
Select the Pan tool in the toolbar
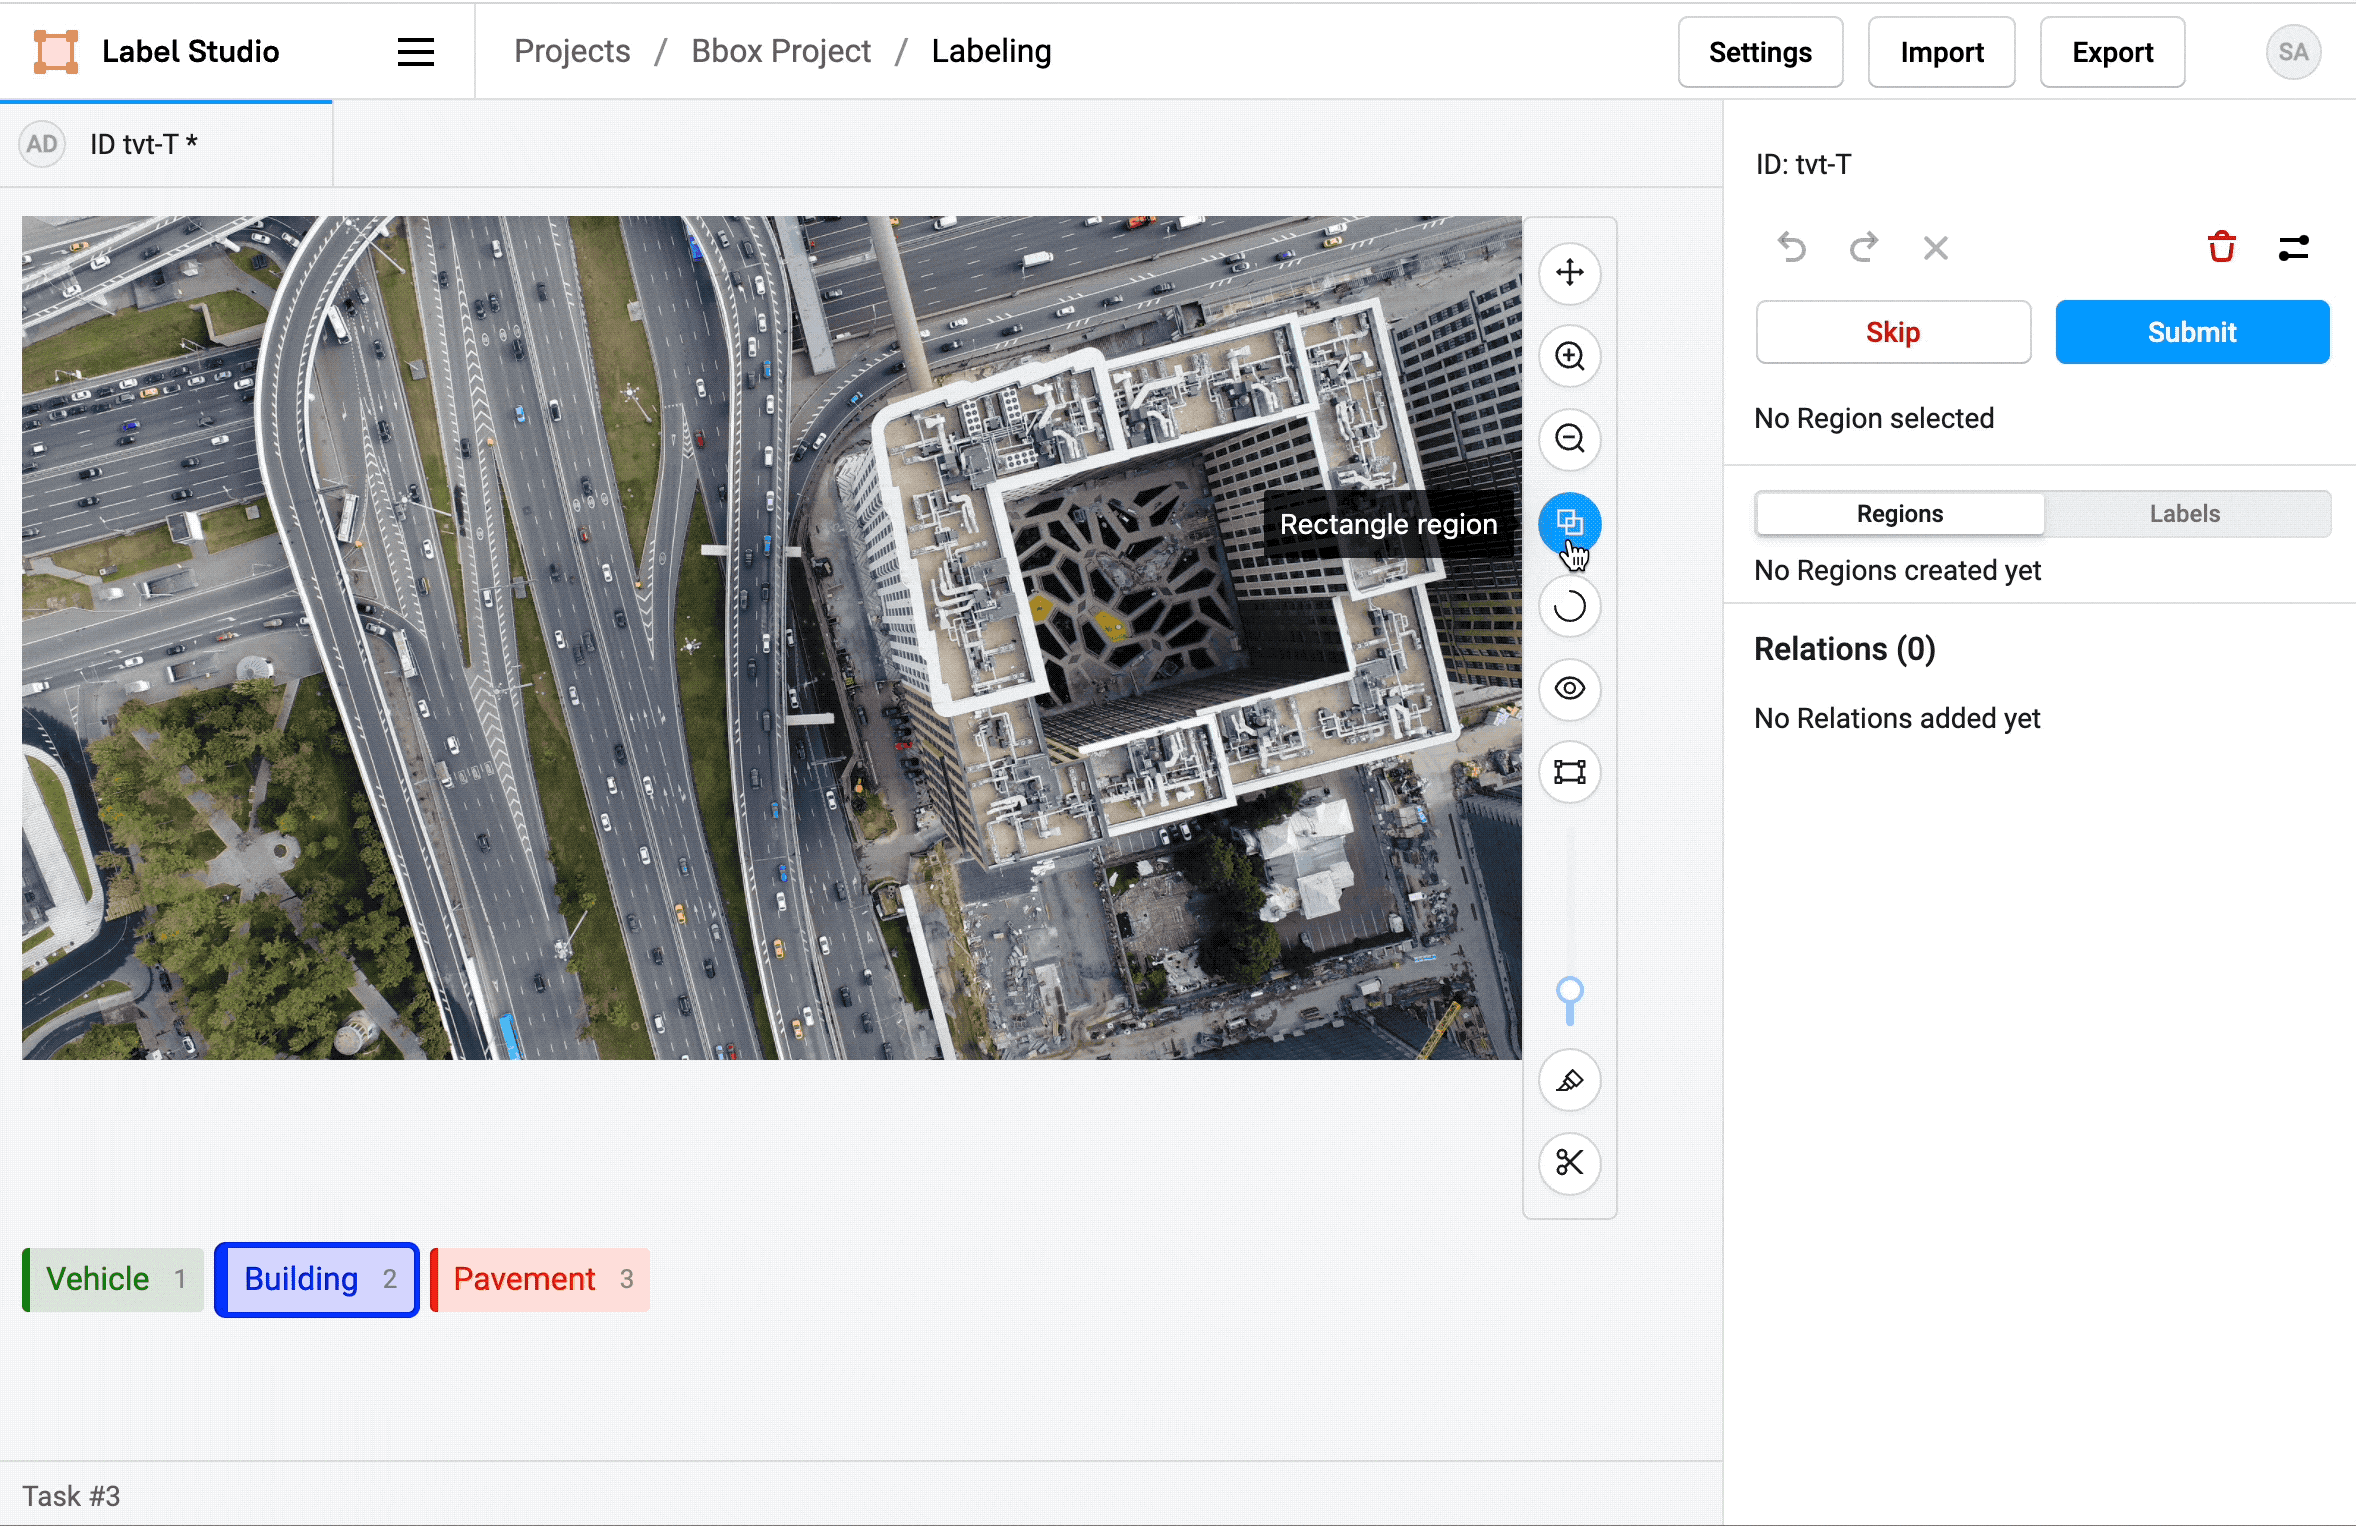[1569, 273]
